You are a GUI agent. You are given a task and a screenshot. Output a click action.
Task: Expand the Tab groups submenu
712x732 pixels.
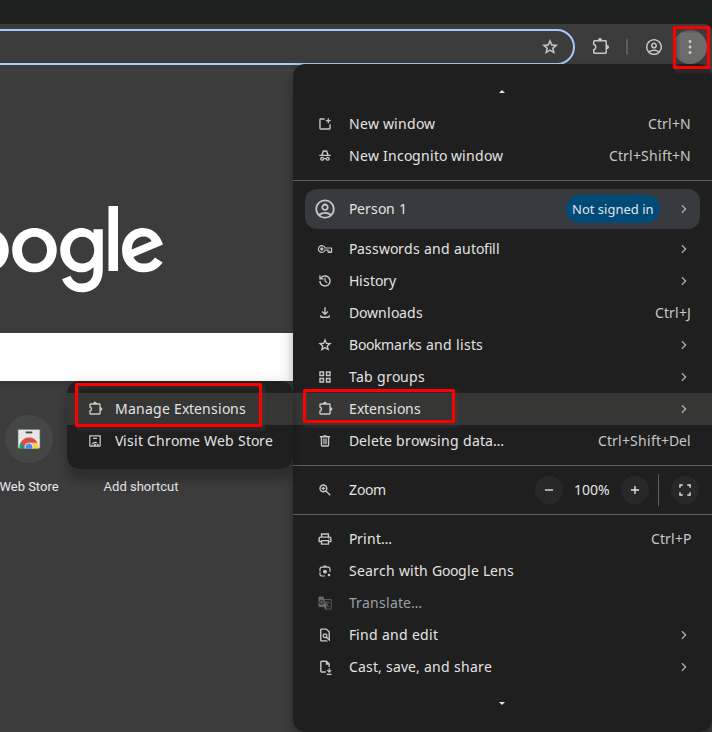coord(502,377)
